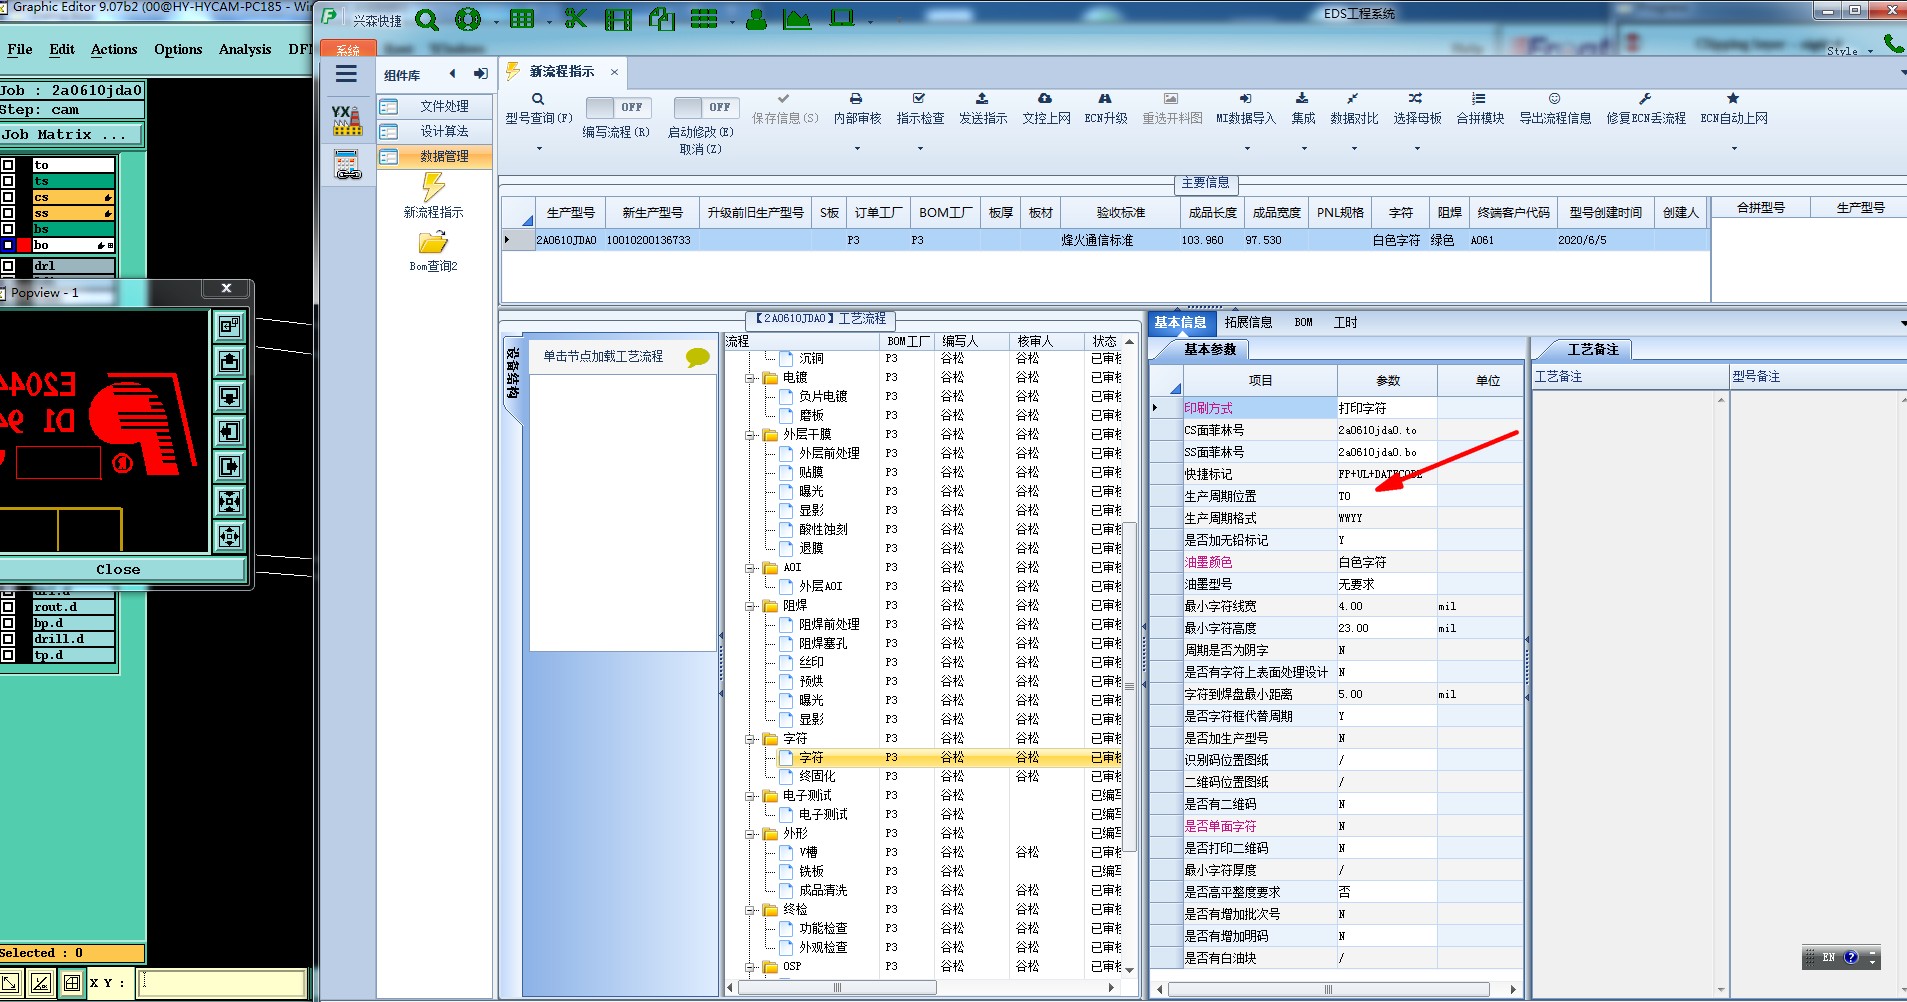Click the 型号查询 search icon

tap(538, 99)
